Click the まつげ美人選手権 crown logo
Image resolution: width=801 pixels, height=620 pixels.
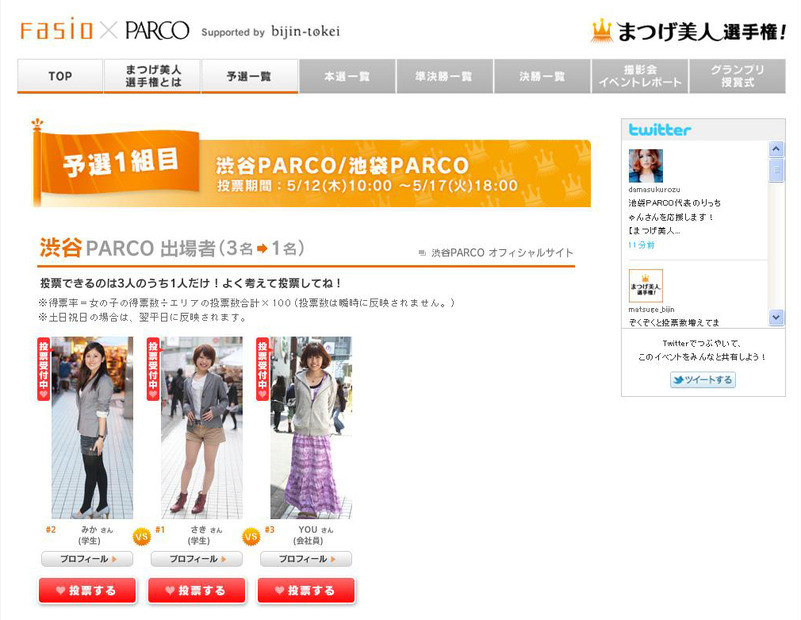[x=688, y=31]
